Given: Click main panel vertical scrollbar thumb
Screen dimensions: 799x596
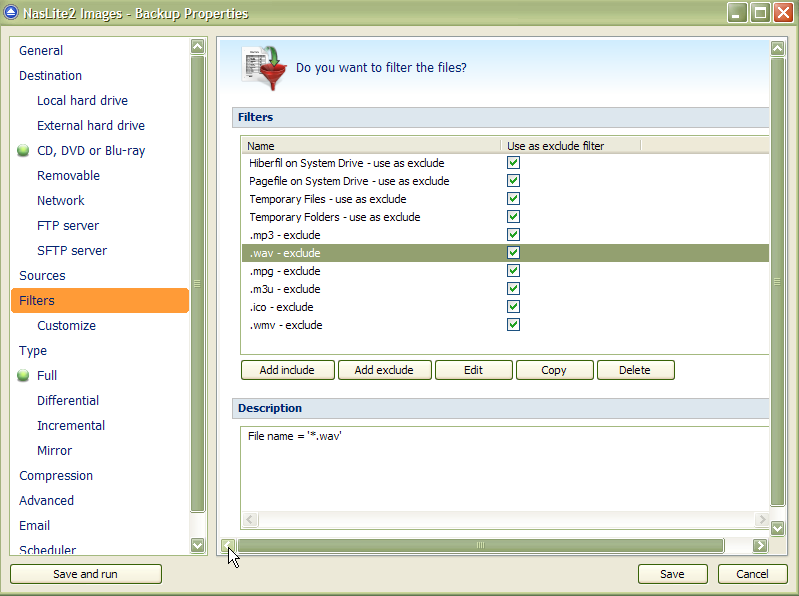Looking at the screenshot, I should [x=777, y=282].
